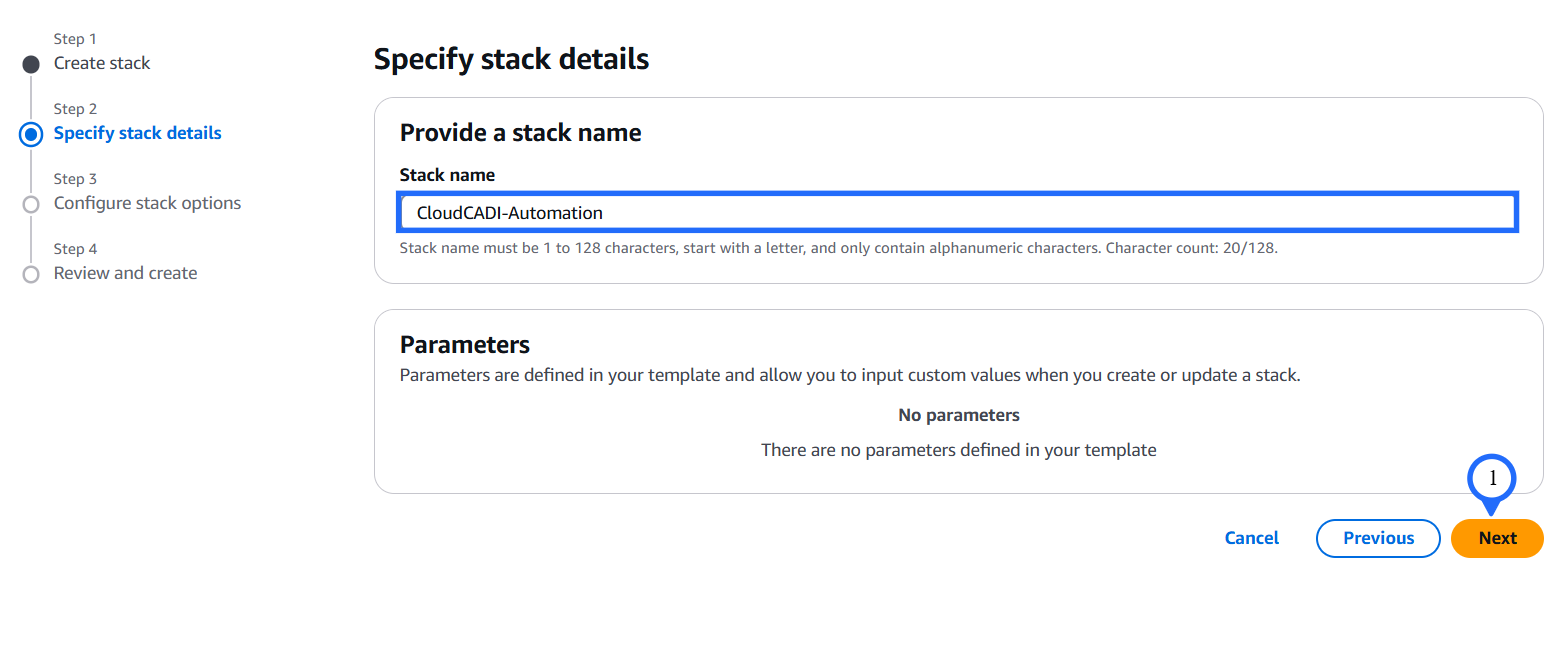Screen dimensions: 1559x647
Task: Click the orange Next button
Action: (x=1496, y=538)
